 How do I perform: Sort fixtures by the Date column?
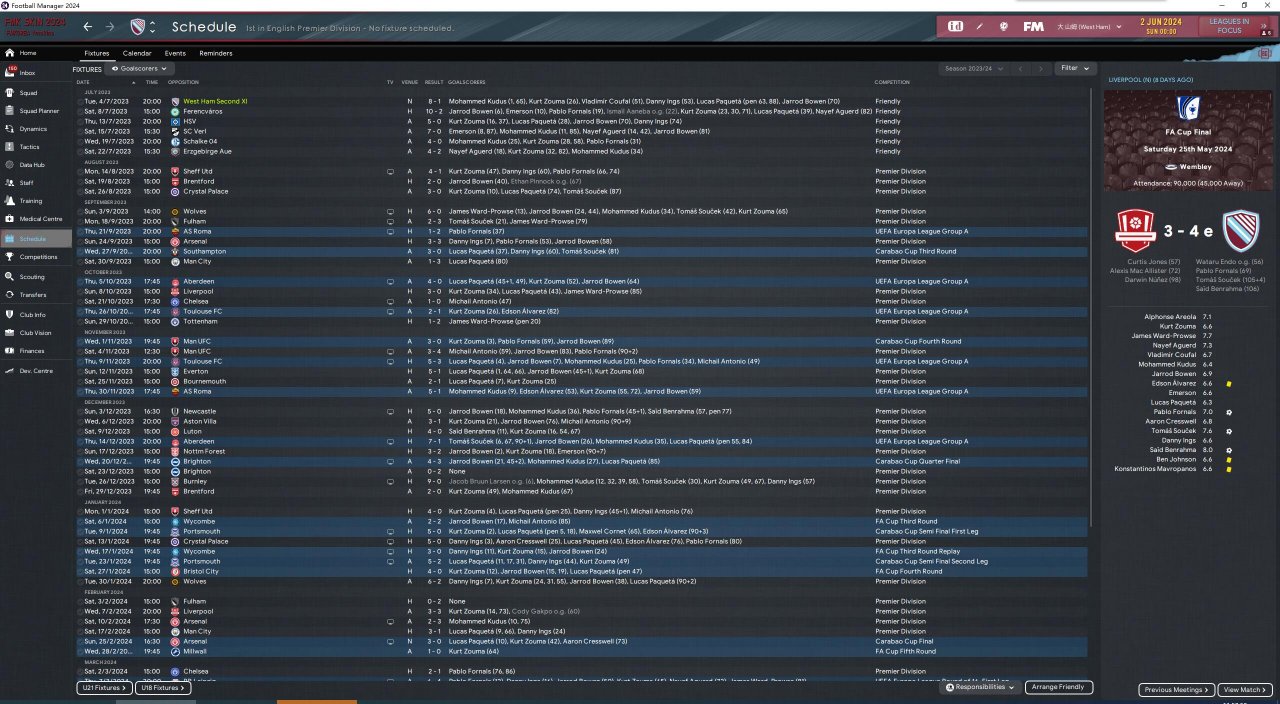click(x=83, y=82)
